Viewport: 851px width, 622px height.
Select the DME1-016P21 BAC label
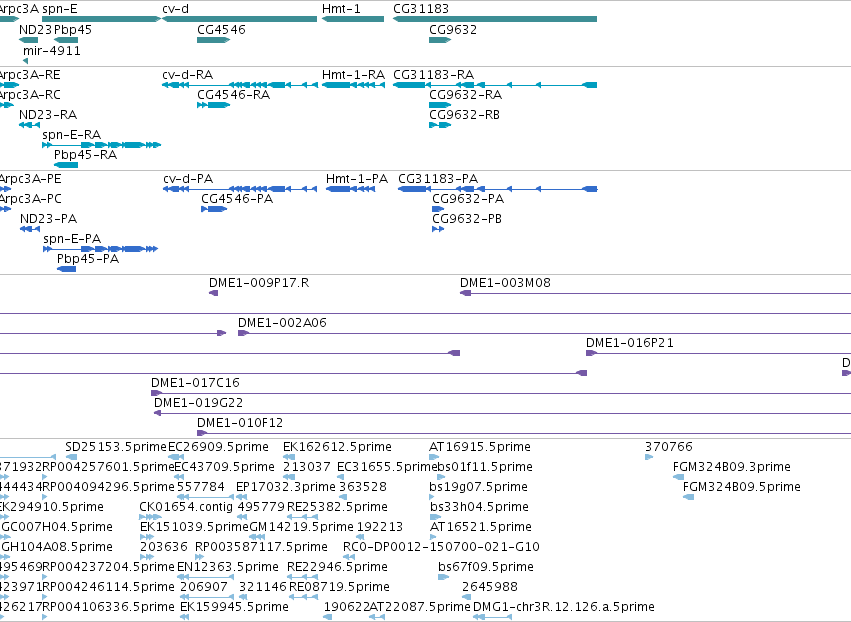click(630, 344)
